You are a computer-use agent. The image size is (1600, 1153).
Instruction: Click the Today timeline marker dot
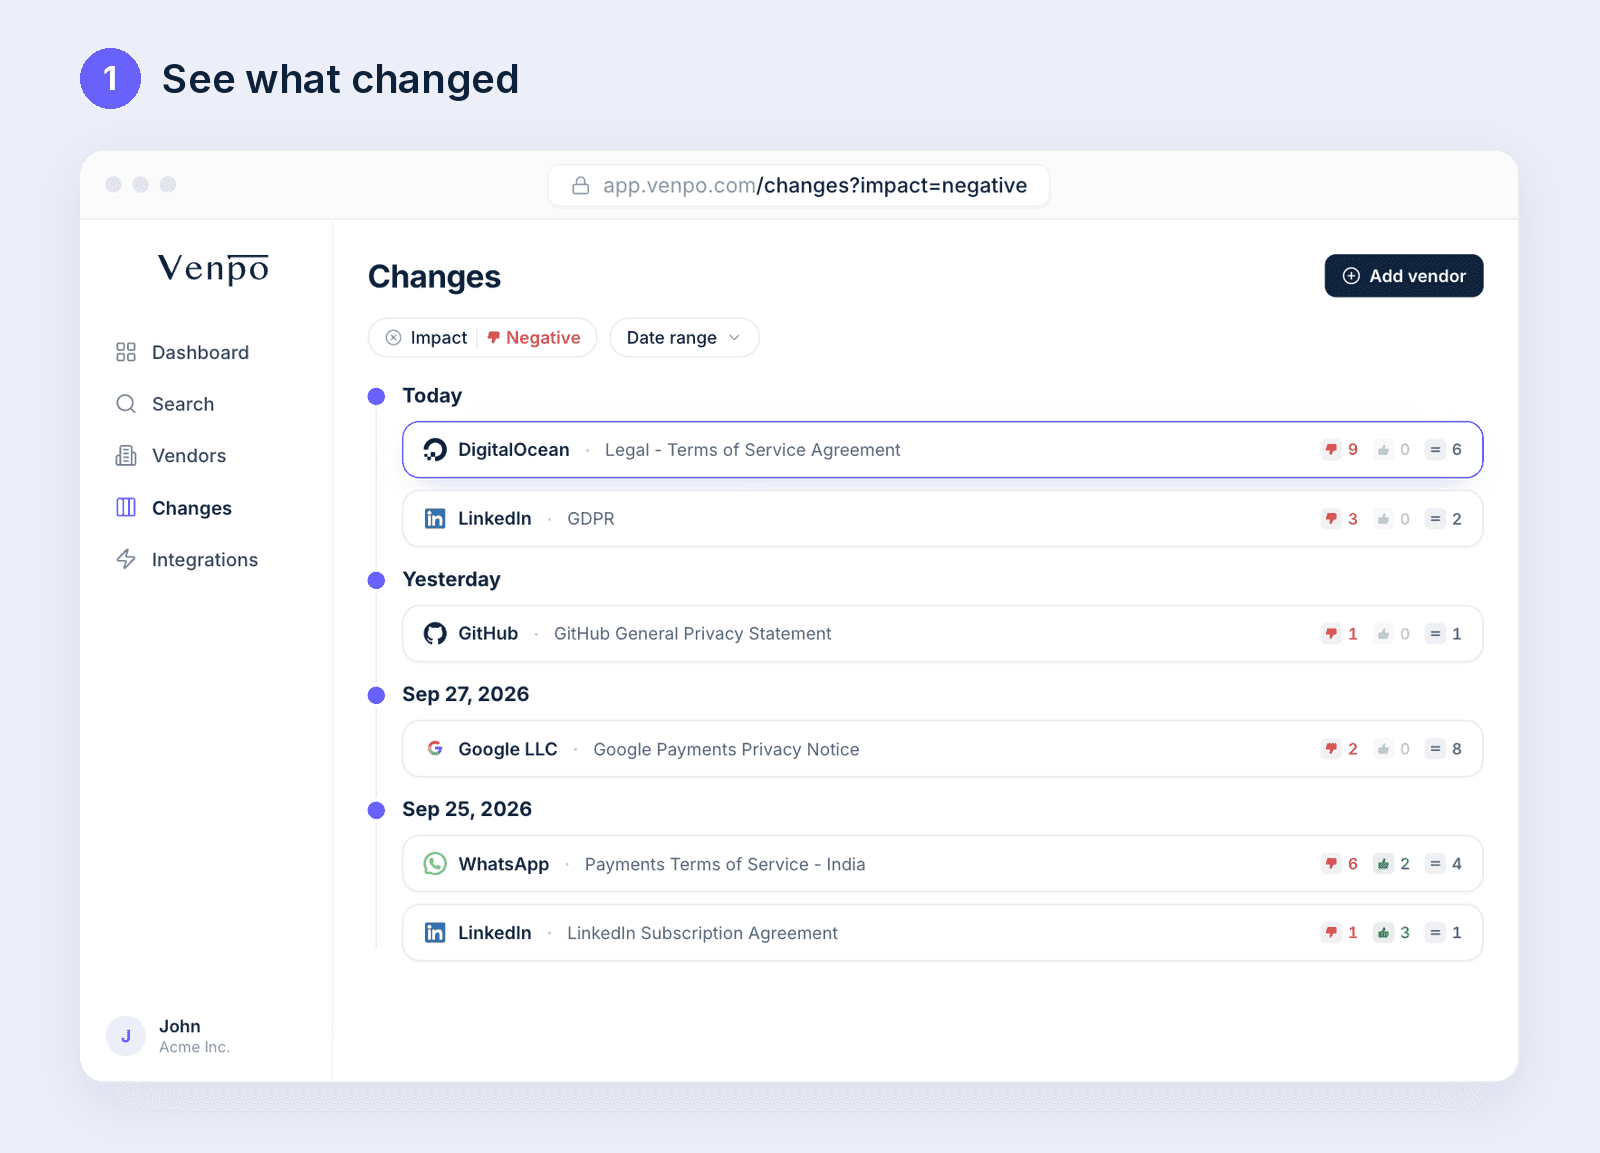(x=377, y=396)
